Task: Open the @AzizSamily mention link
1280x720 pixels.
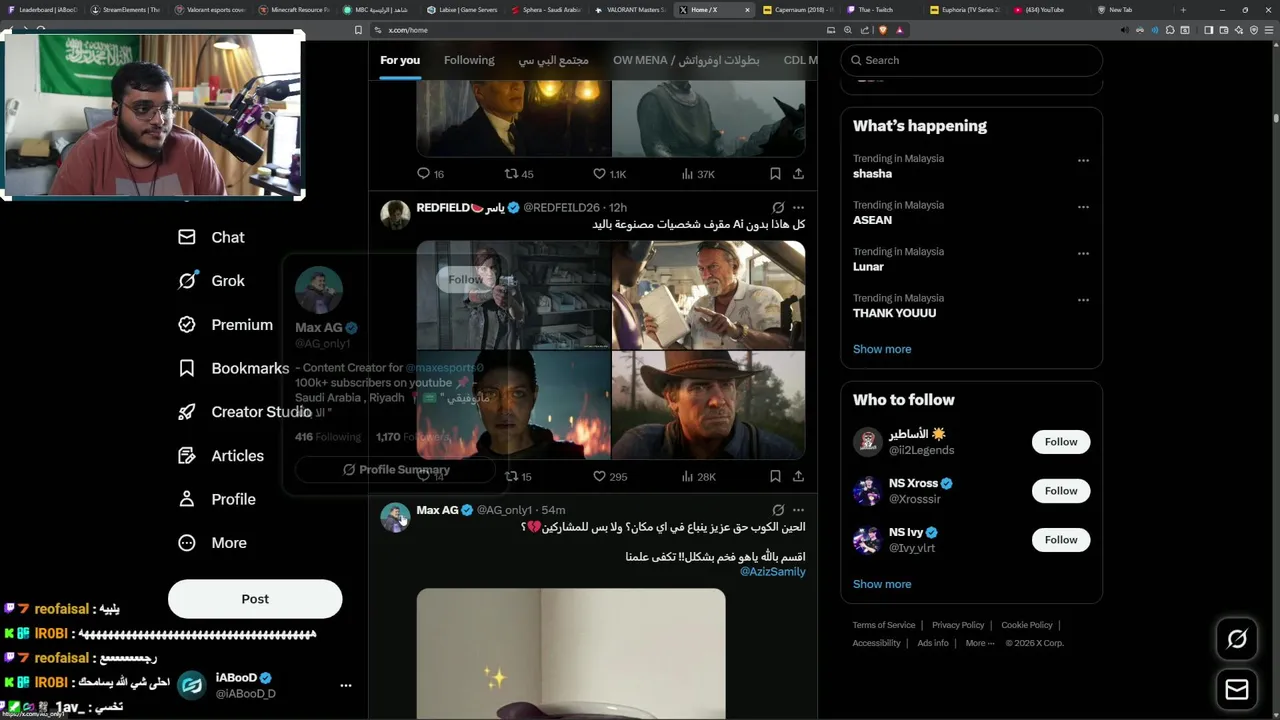Action: (772, 571)
